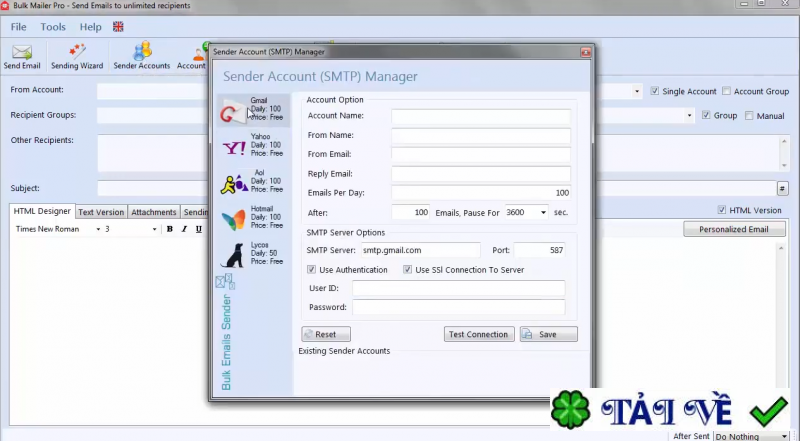This screenshot has height=441, width=800.
Task: Click the UK flag language icon
Action: (118, 27)
